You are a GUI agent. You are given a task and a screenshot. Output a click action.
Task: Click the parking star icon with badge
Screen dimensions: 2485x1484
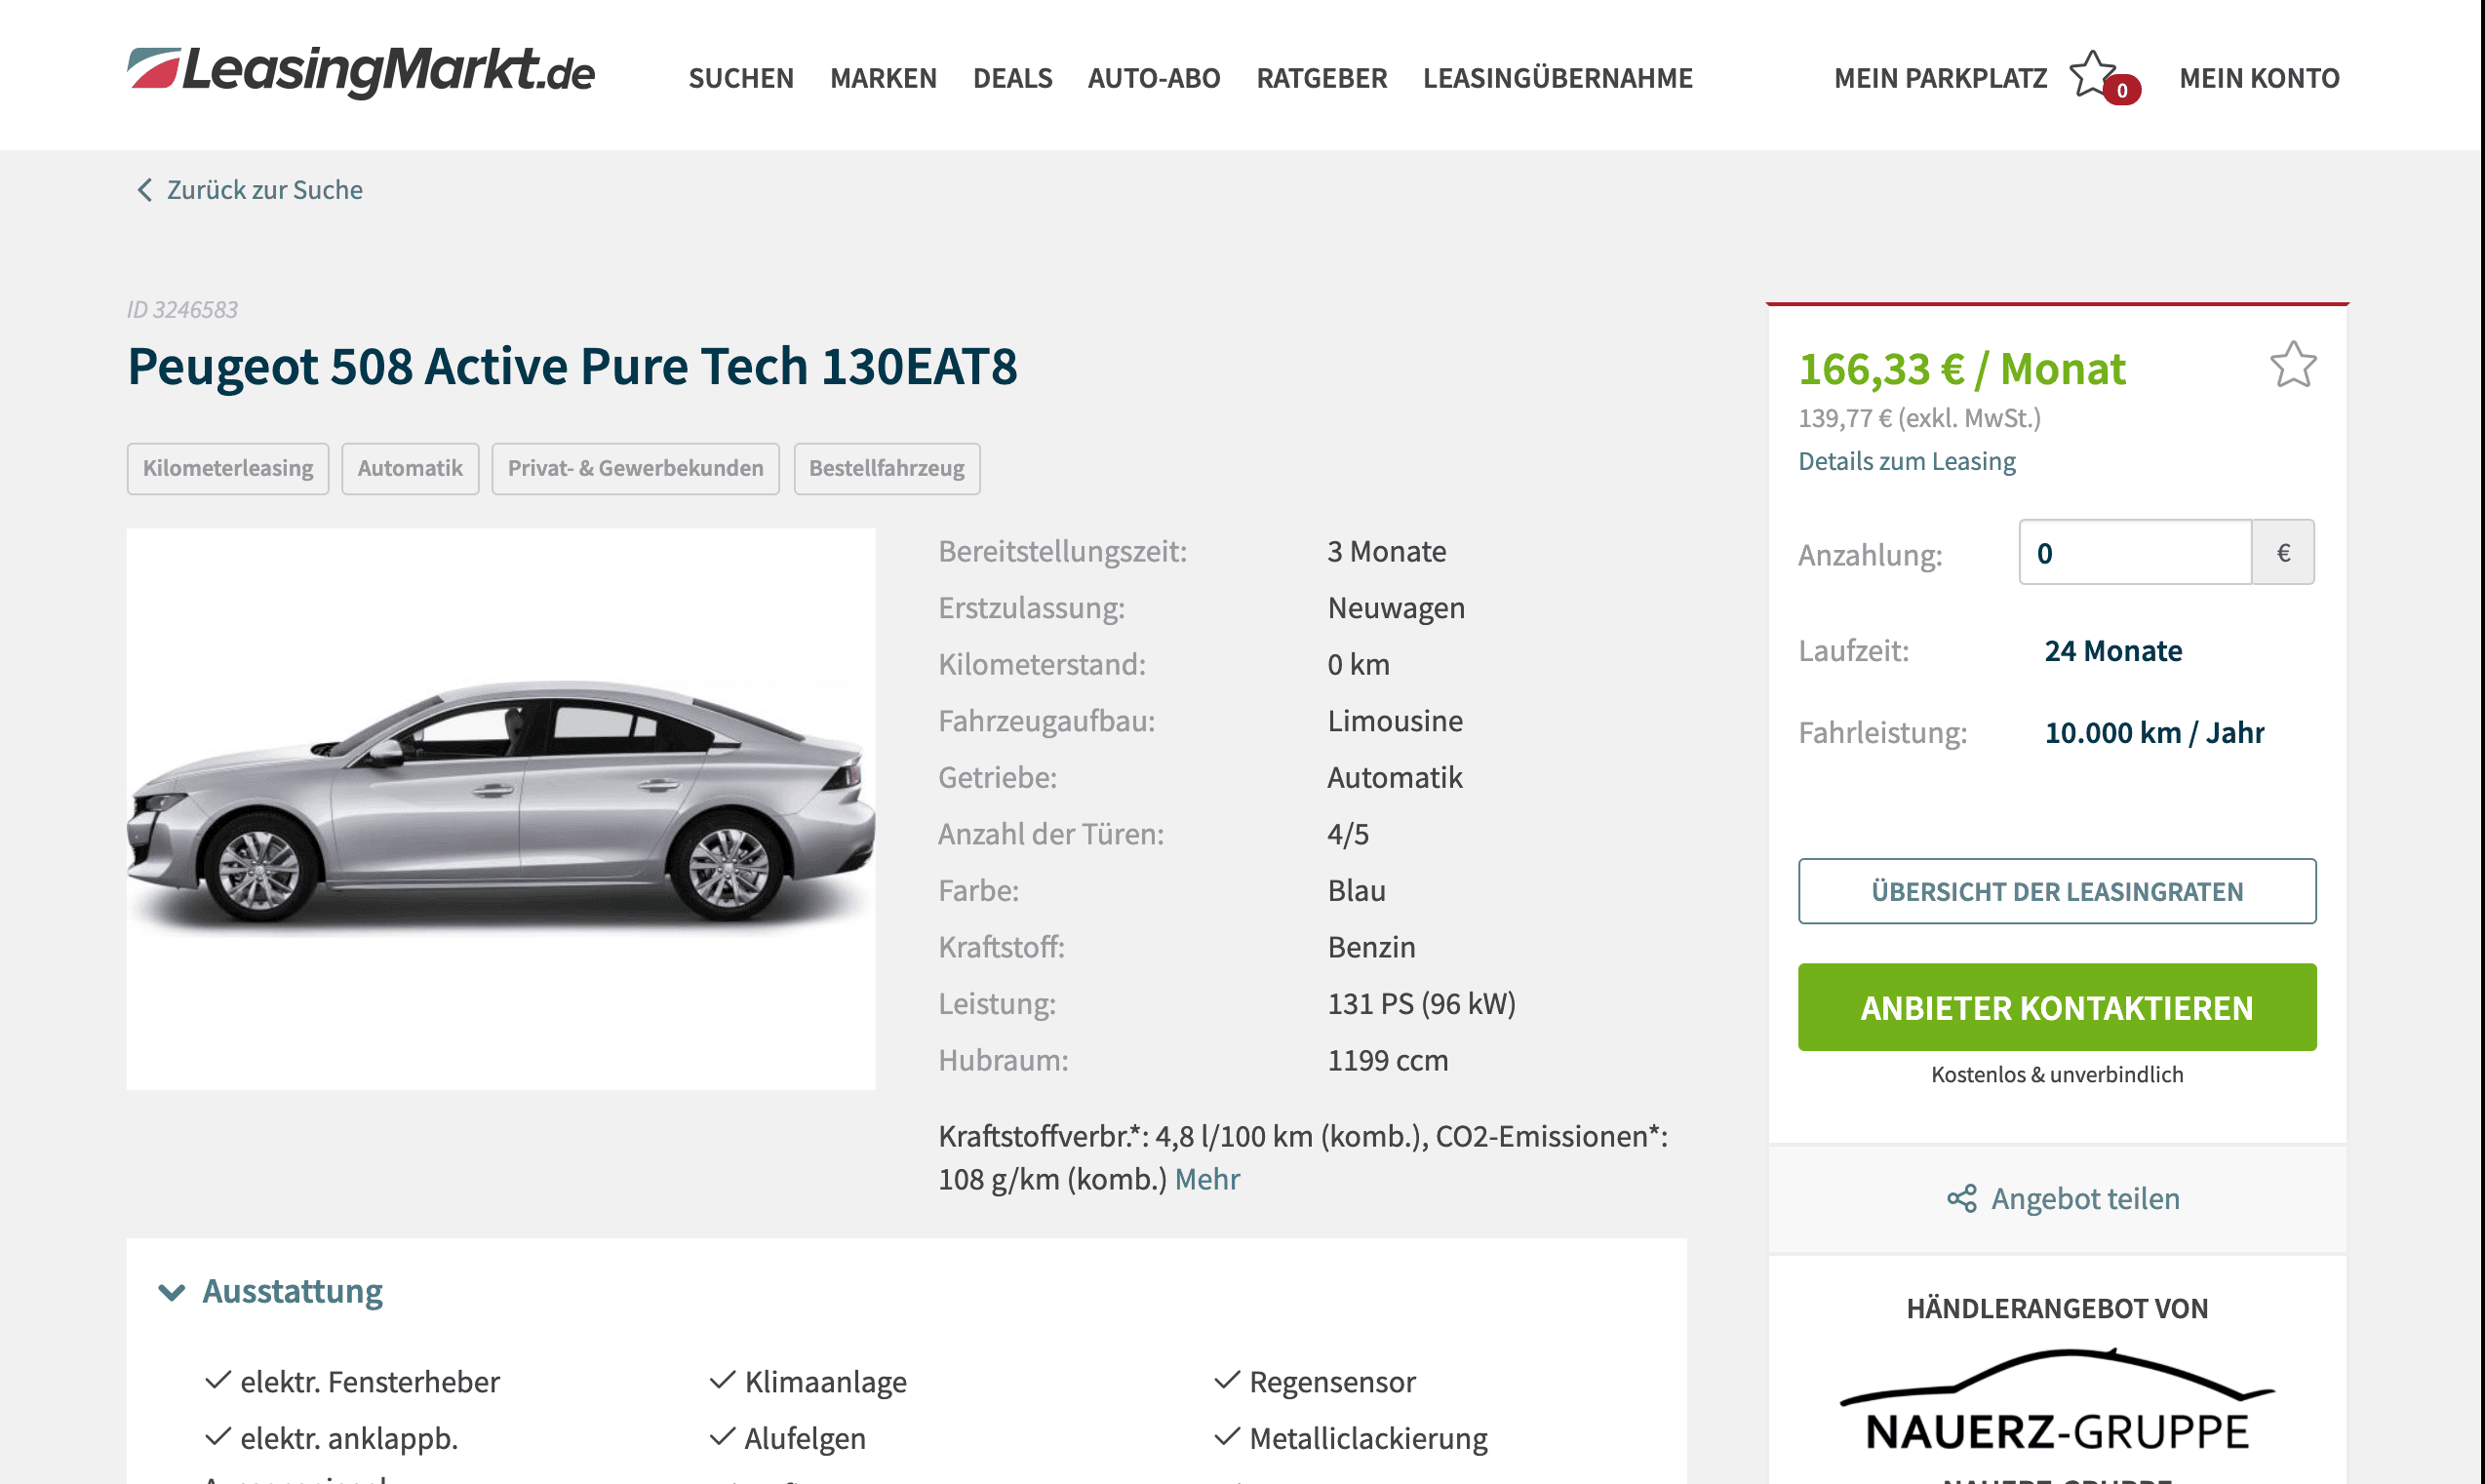(x=2104, y=77)
